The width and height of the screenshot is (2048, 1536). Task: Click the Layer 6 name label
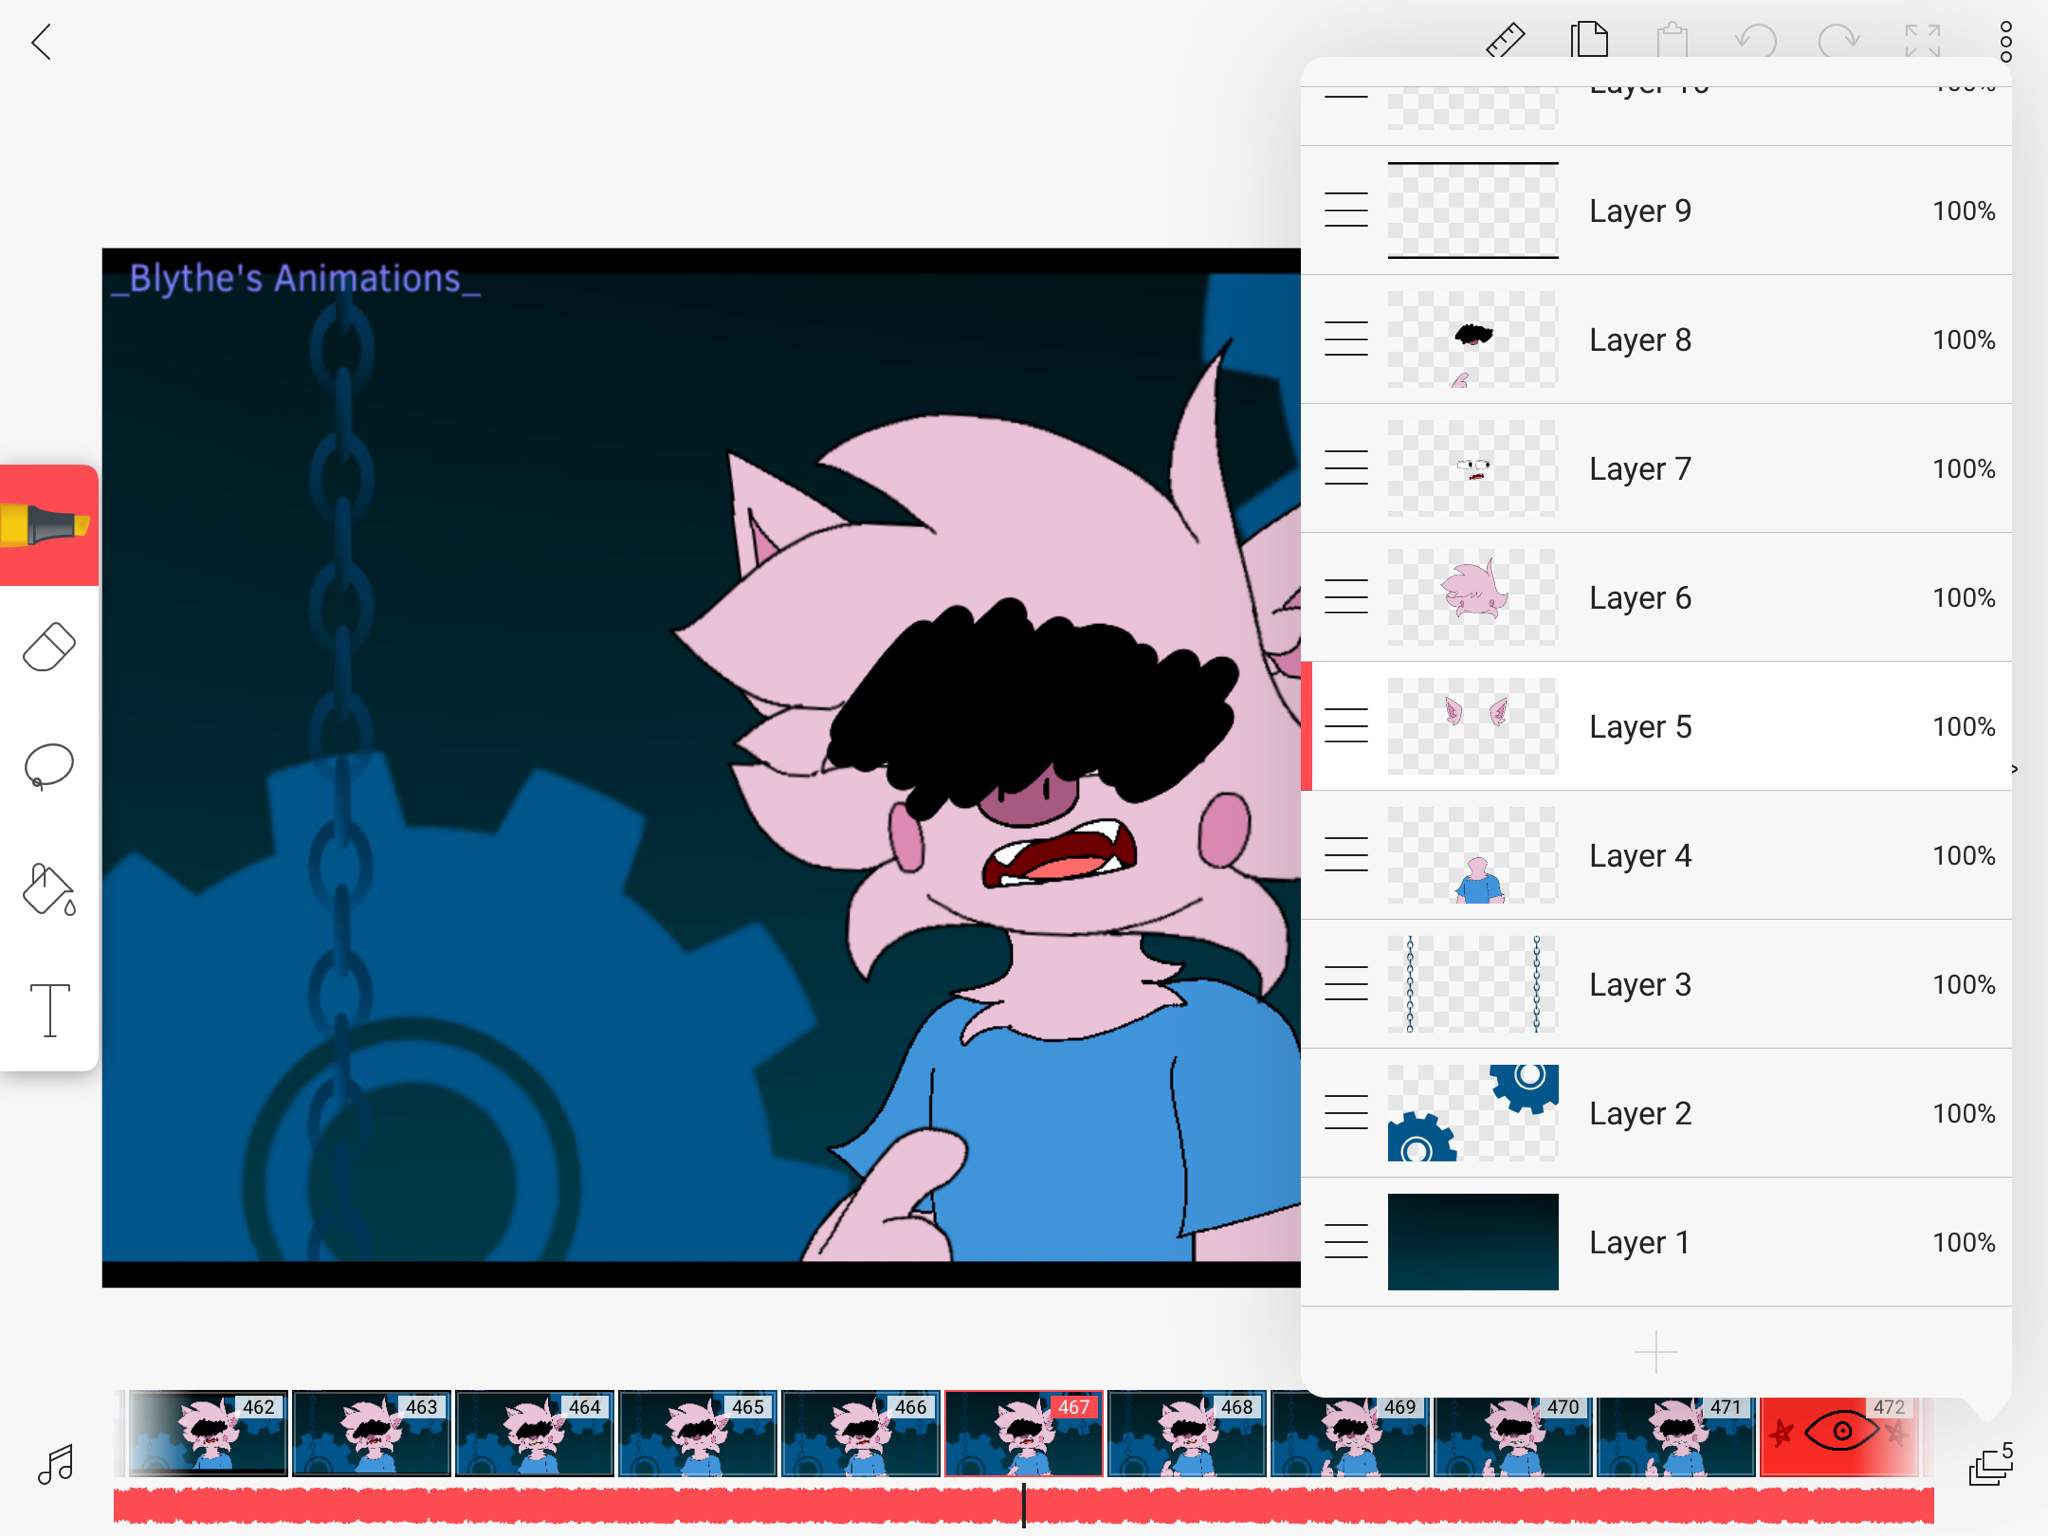(x=1640, y=598)
